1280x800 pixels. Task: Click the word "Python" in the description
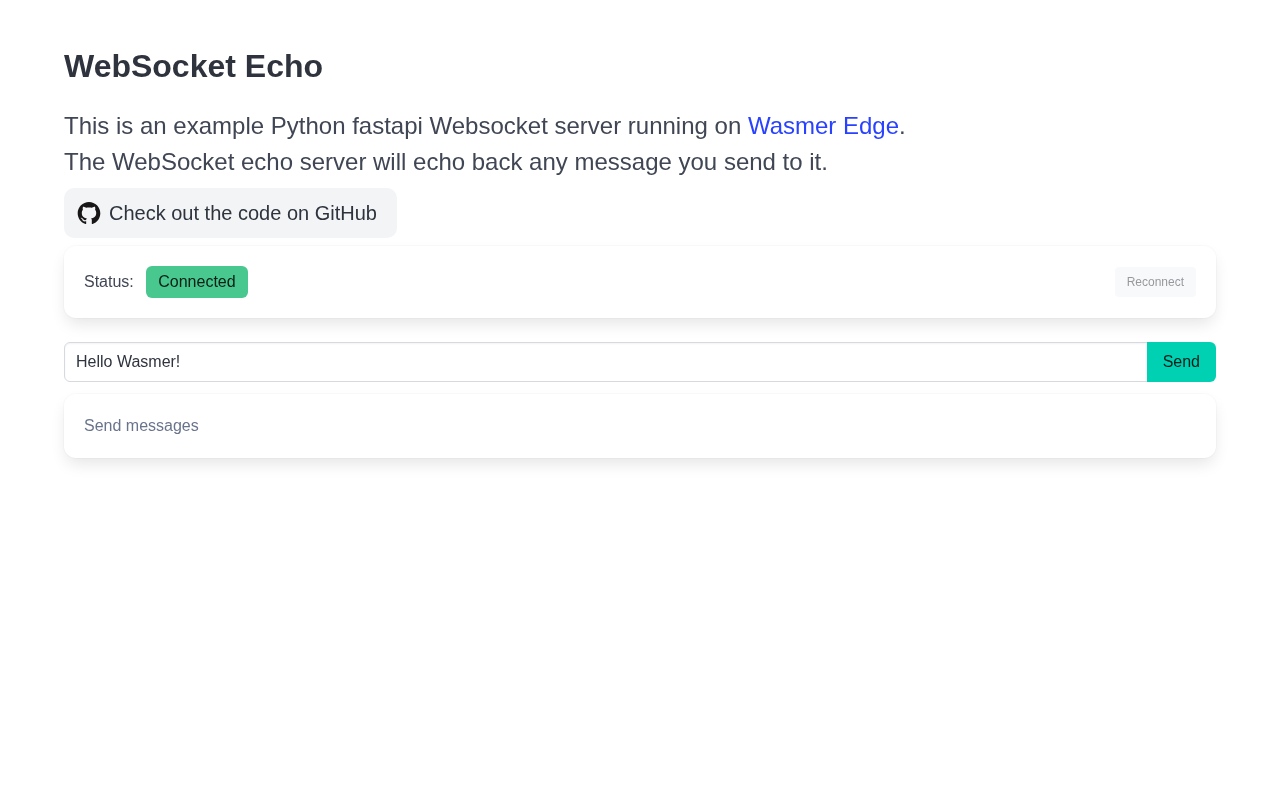click(307, 126)
